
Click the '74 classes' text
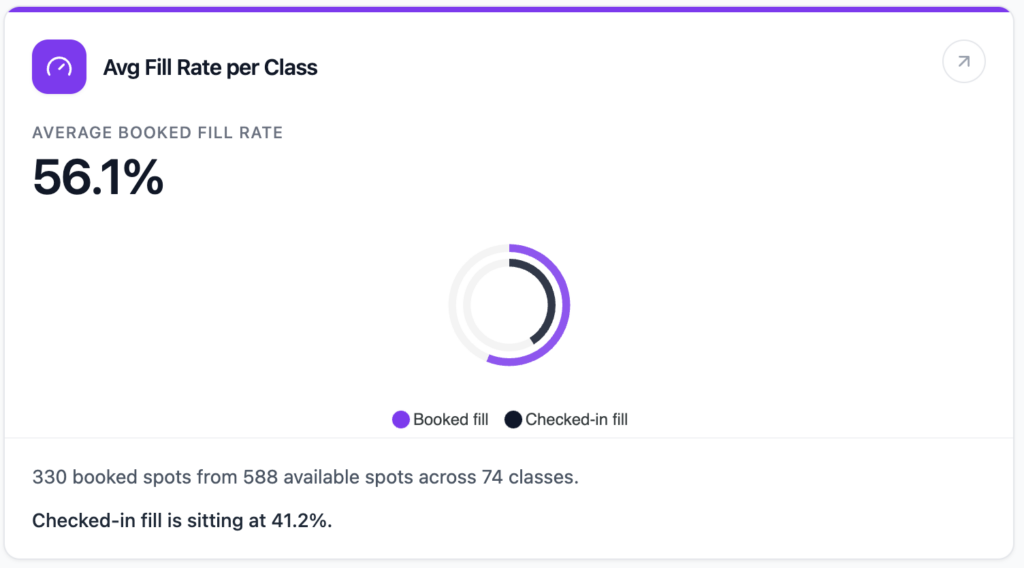(x=536, y=477)
